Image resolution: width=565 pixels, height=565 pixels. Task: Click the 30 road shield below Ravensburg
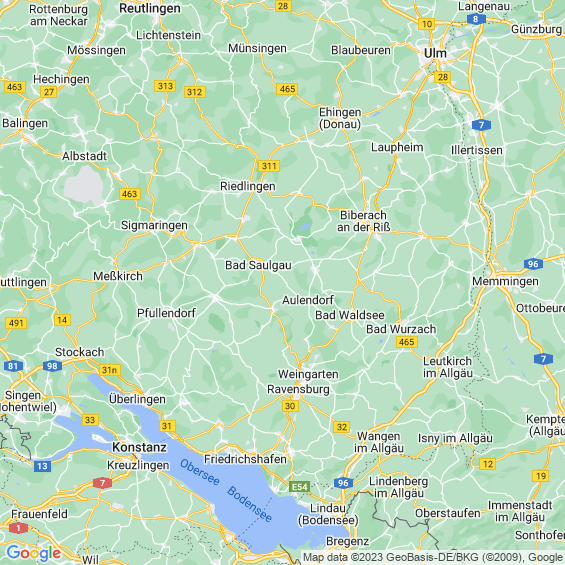[290, 406]
